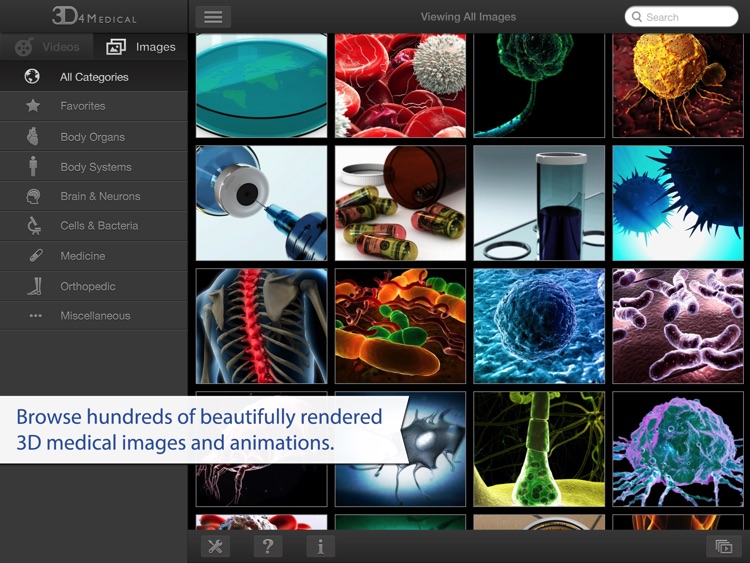This screenshot has width=750, height=563.
Task: Click the three dots Miscellaneous icon
Action: click(35, 316)
